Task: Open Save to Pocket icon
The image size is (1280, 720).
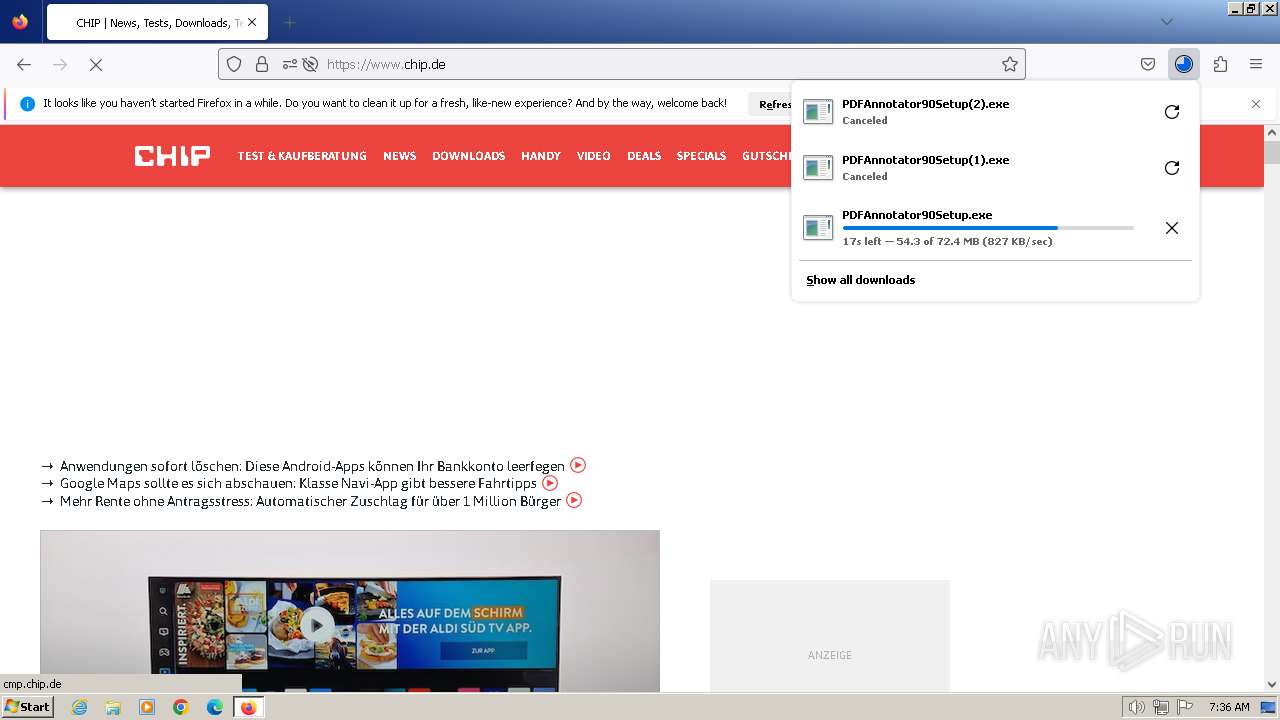Action: pos(1148,64)
